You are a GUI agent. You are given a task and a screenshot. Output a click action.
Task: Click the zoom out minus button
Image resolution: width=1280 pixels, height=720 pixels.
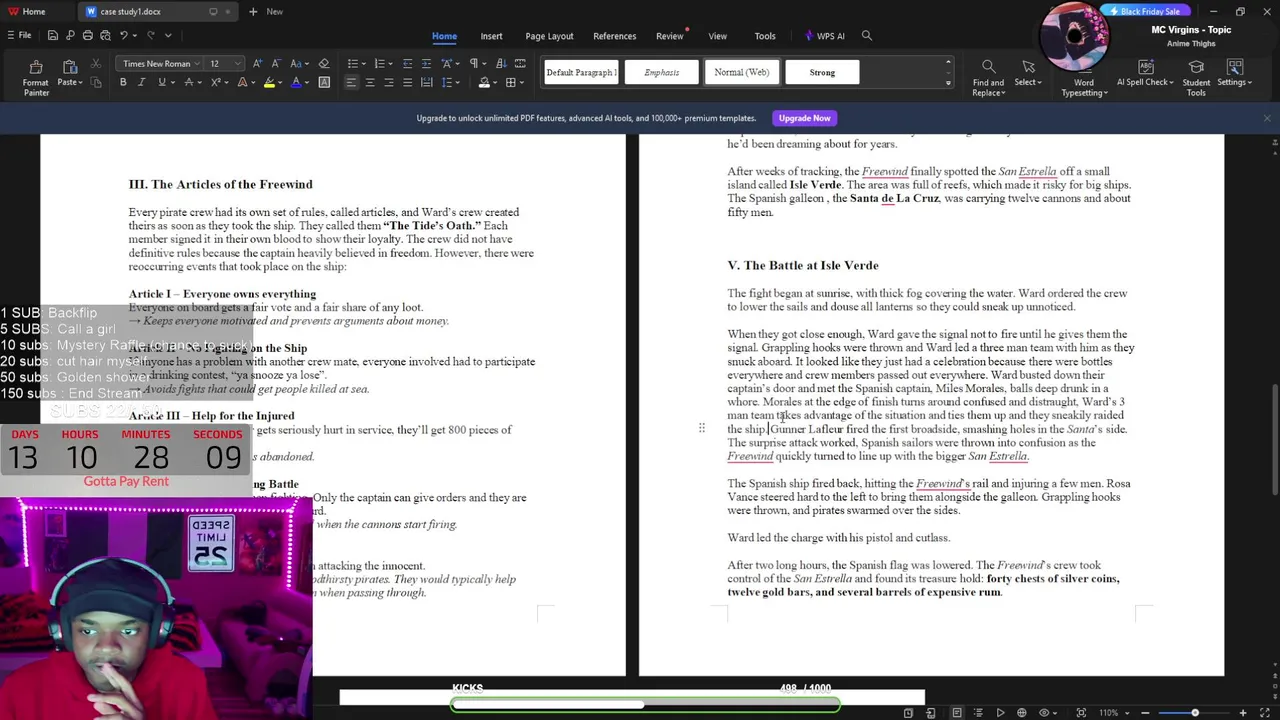click(1145, 713)
